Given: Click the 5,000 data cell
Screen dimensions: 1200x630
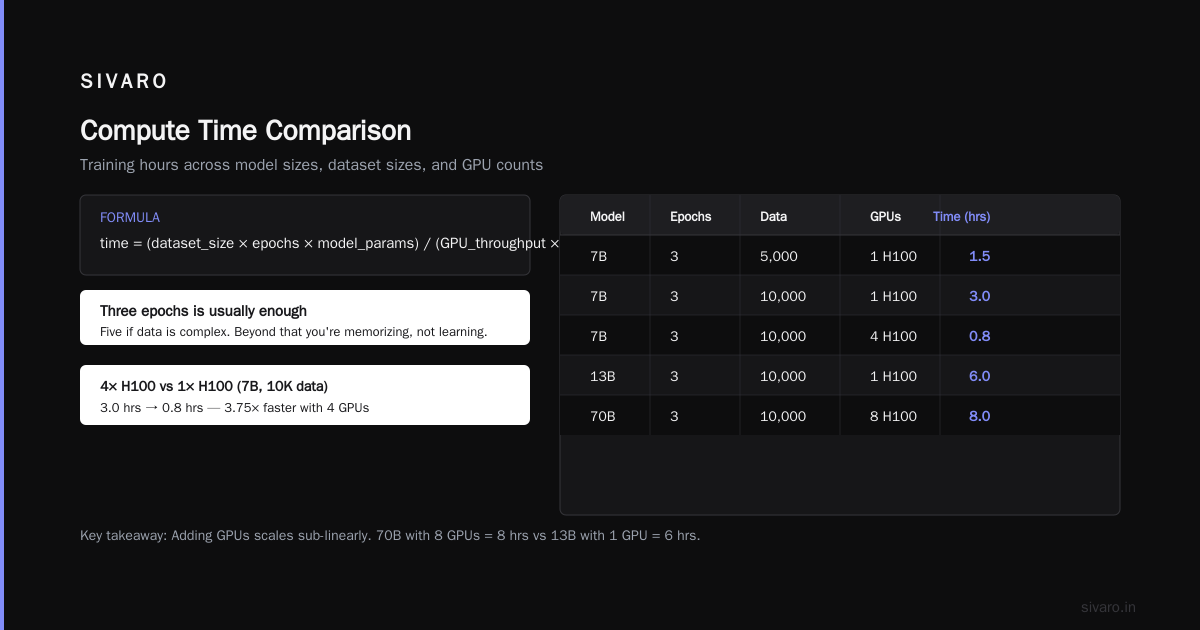Looking at the screenshot, I should (779, 256).
